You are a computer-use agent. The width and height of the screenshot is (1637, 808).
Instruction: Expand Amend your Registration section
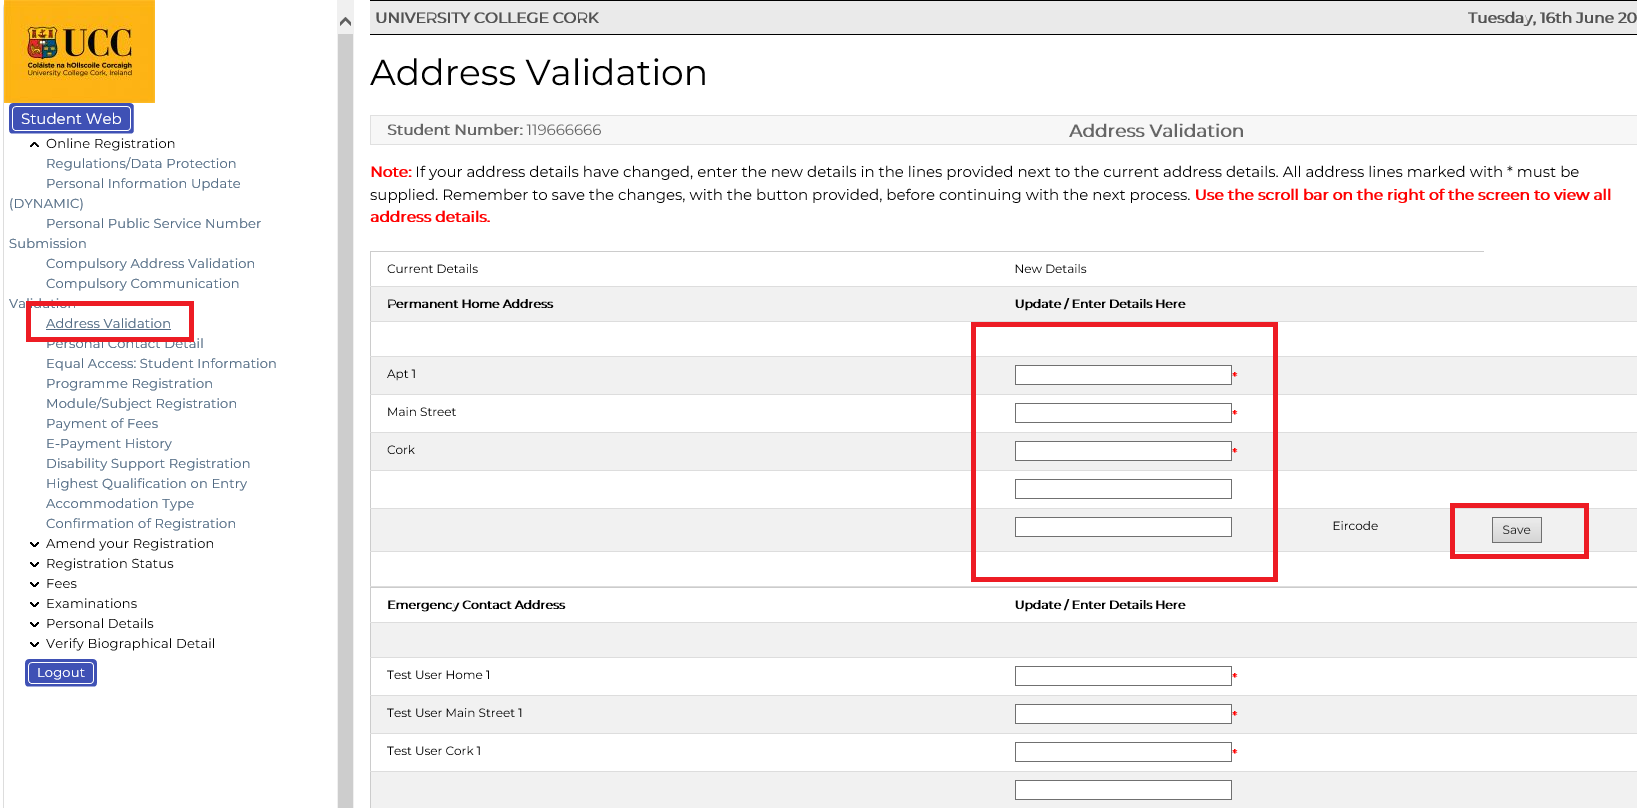[34, 544]
